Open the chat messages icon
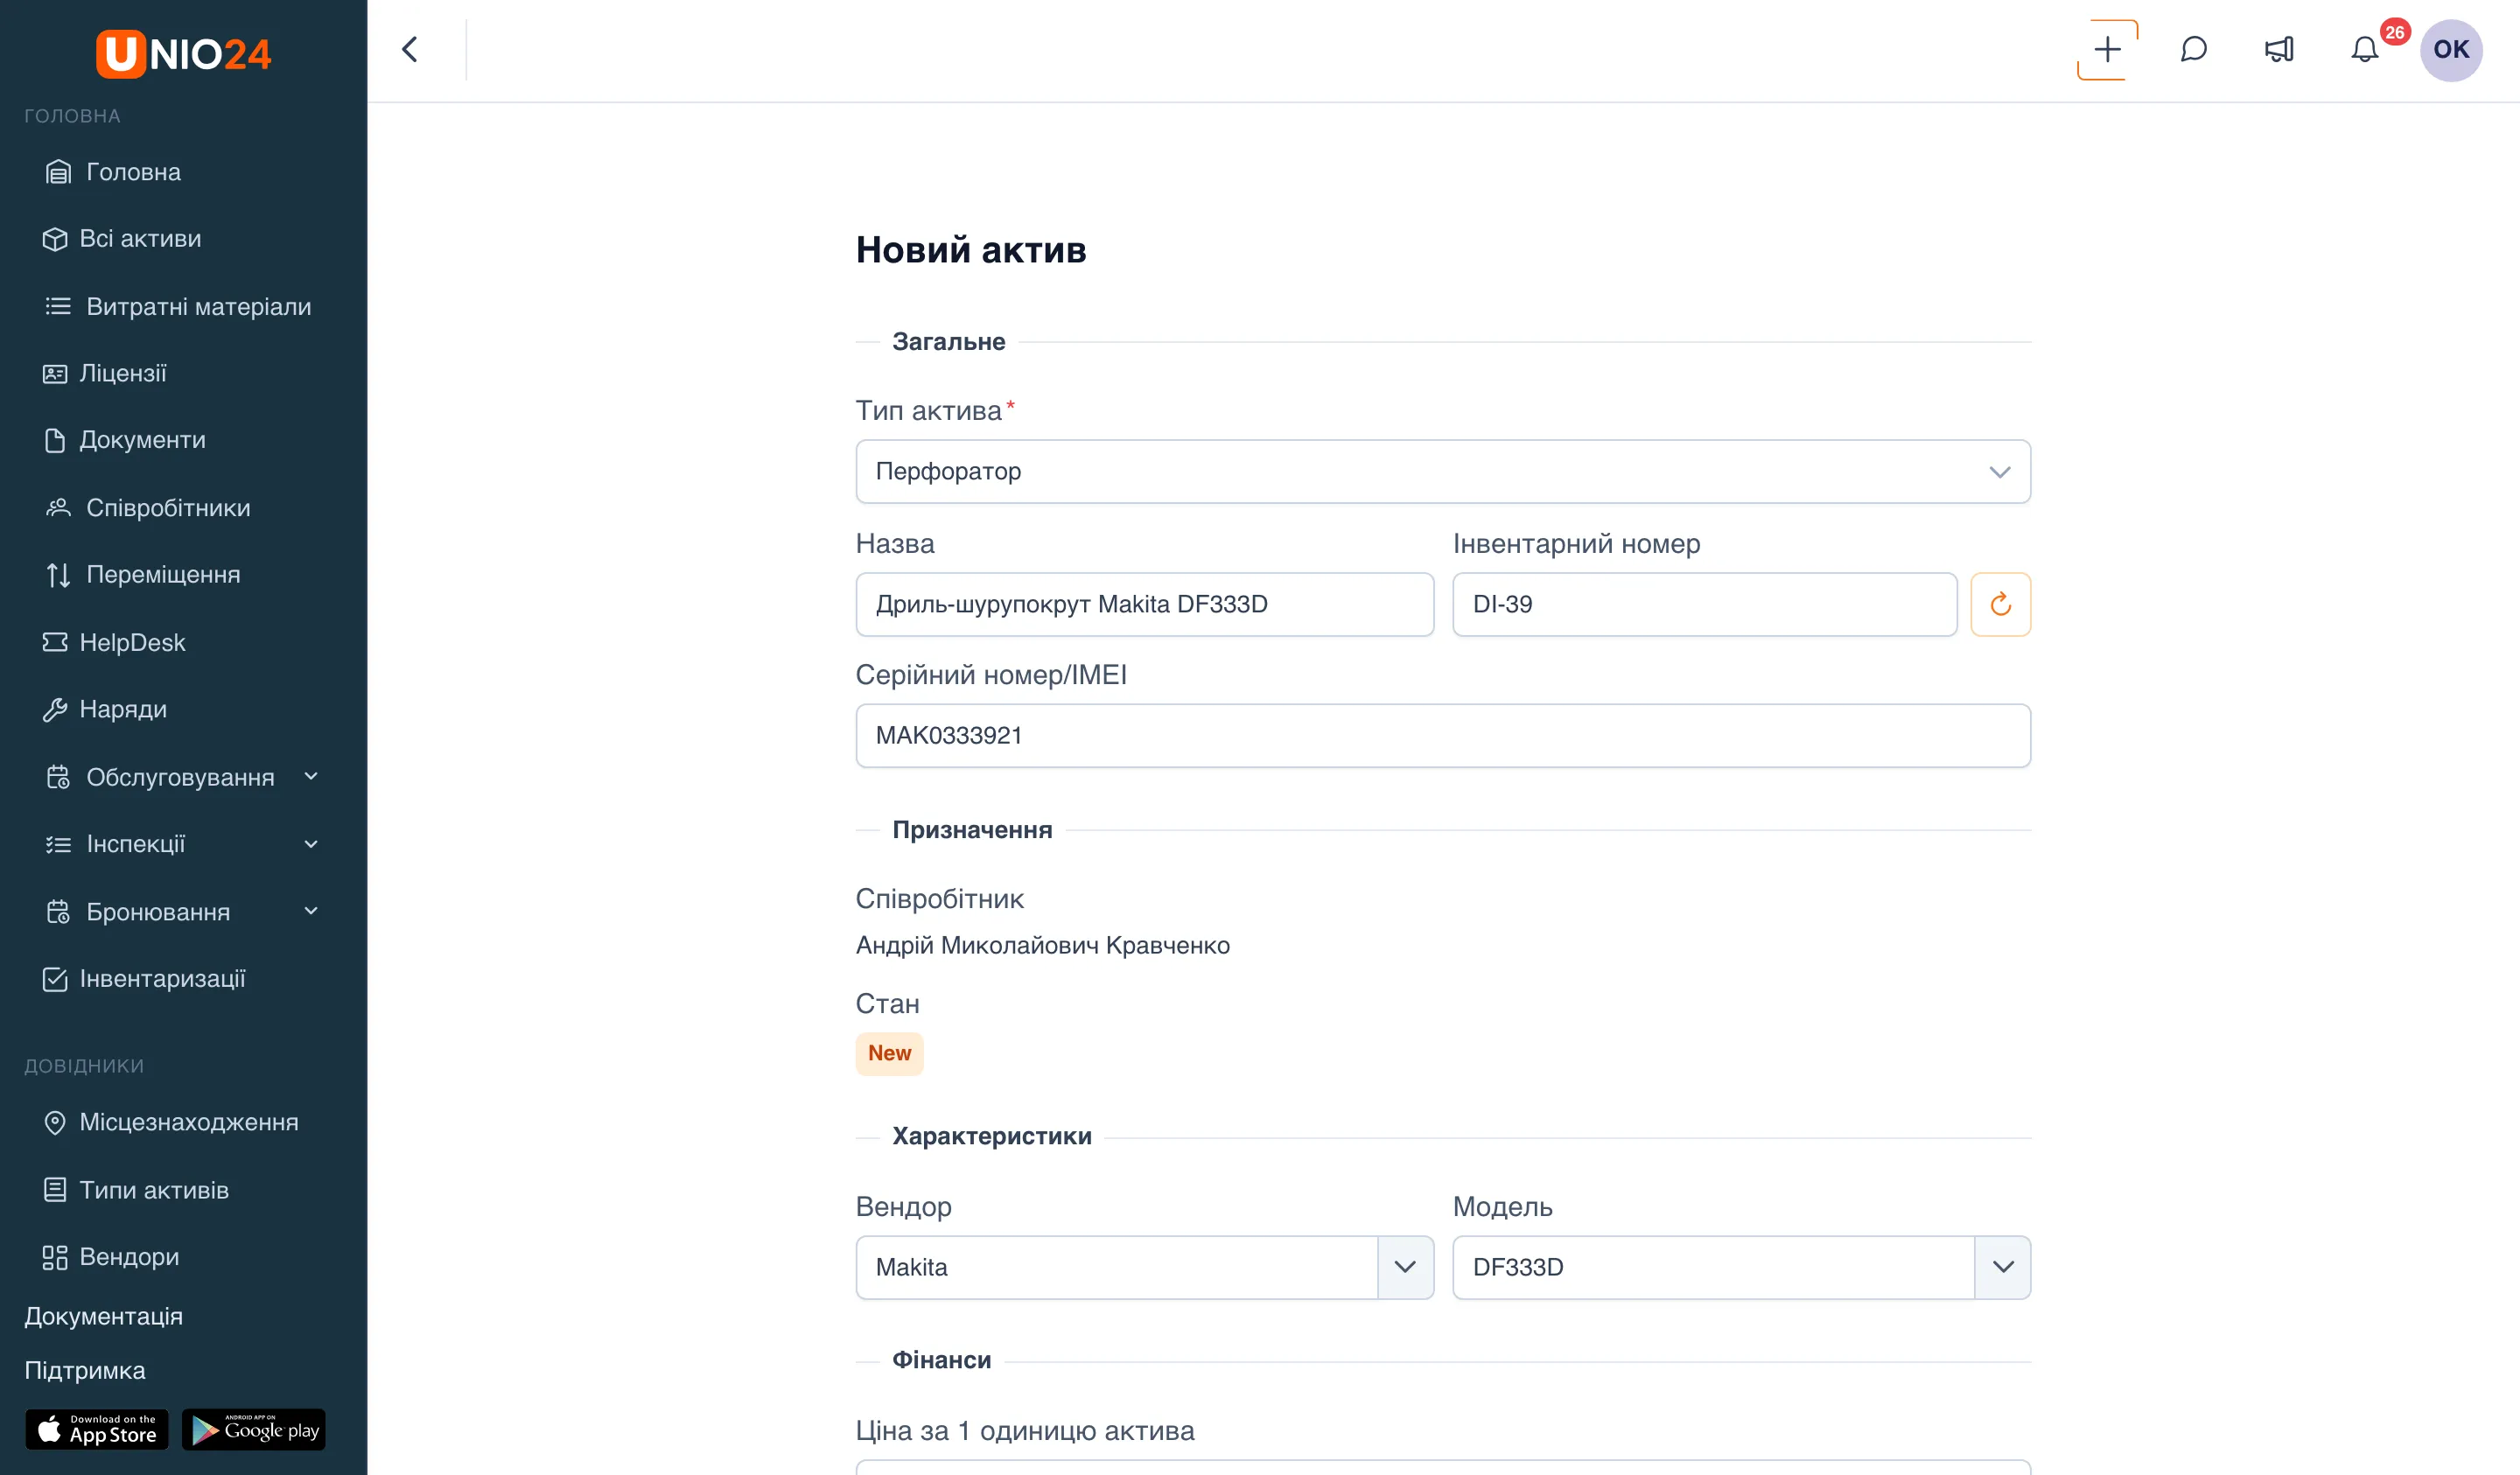Screen dimensions: 2520x1475 2193,50
